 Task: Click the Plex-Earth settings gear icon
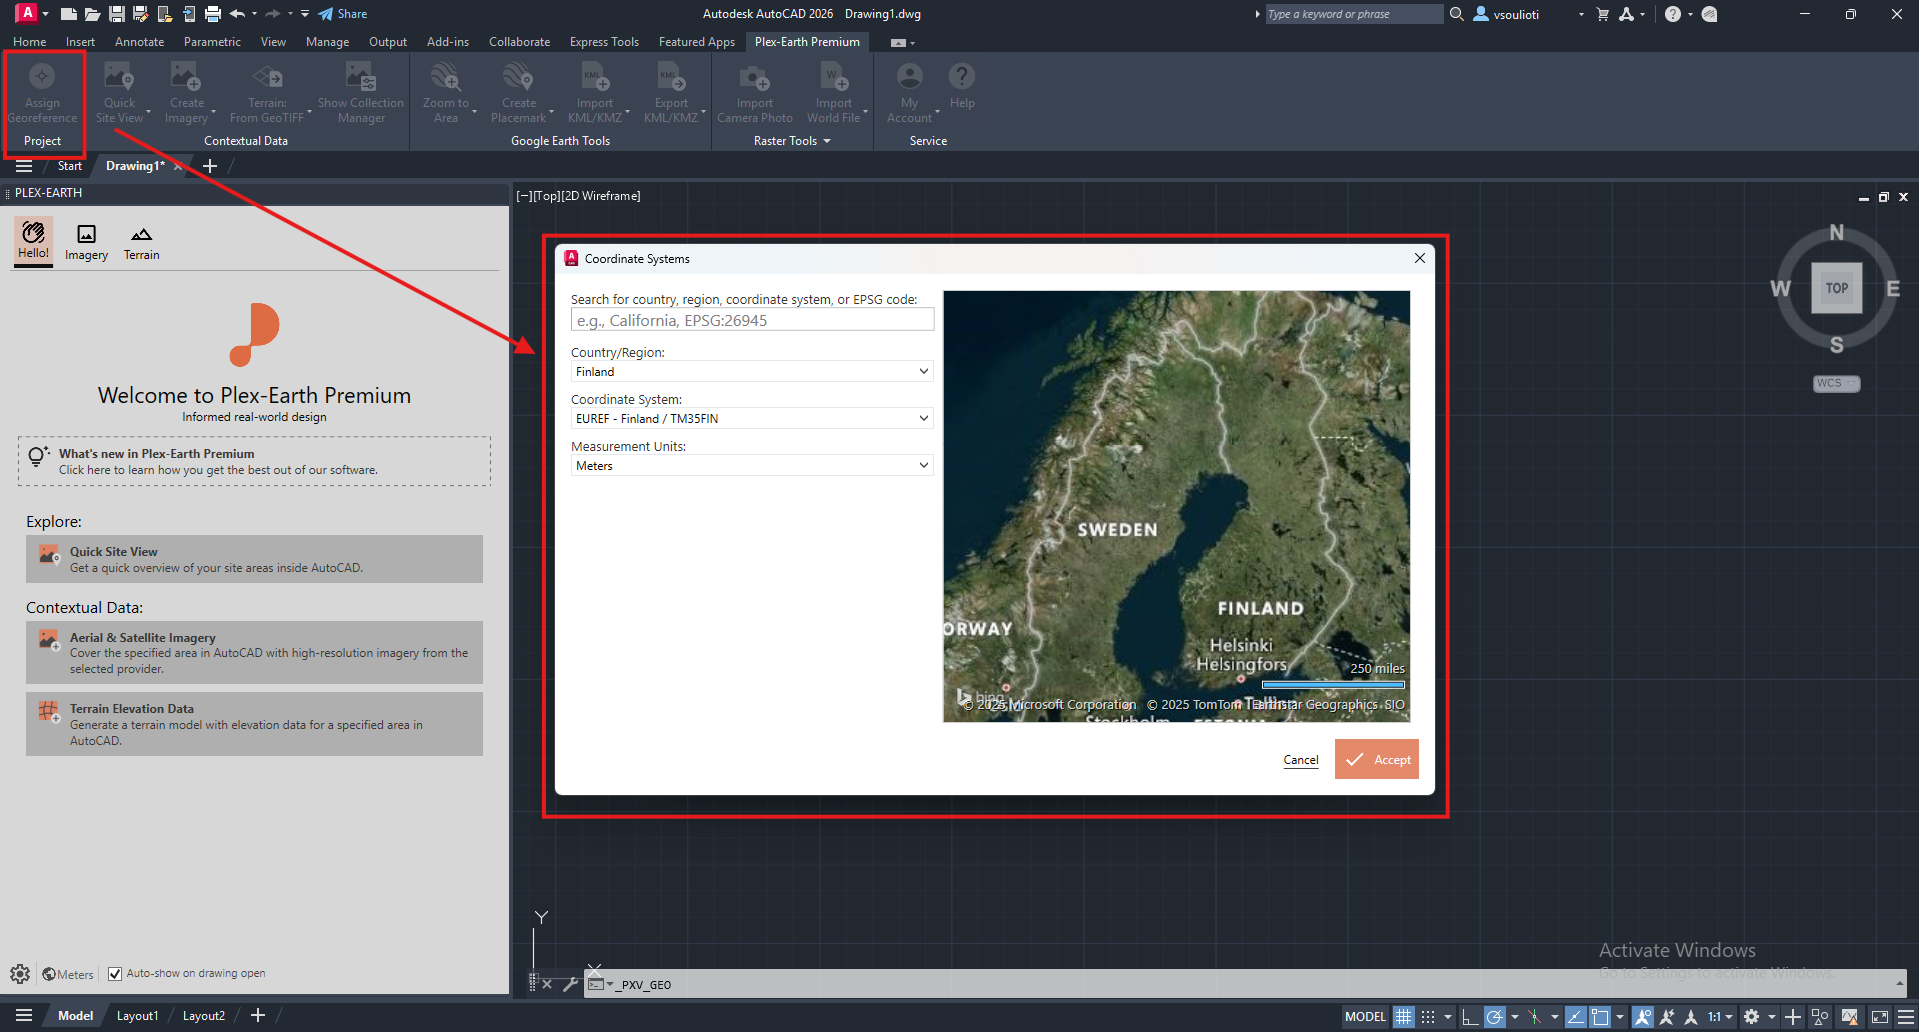20,974
